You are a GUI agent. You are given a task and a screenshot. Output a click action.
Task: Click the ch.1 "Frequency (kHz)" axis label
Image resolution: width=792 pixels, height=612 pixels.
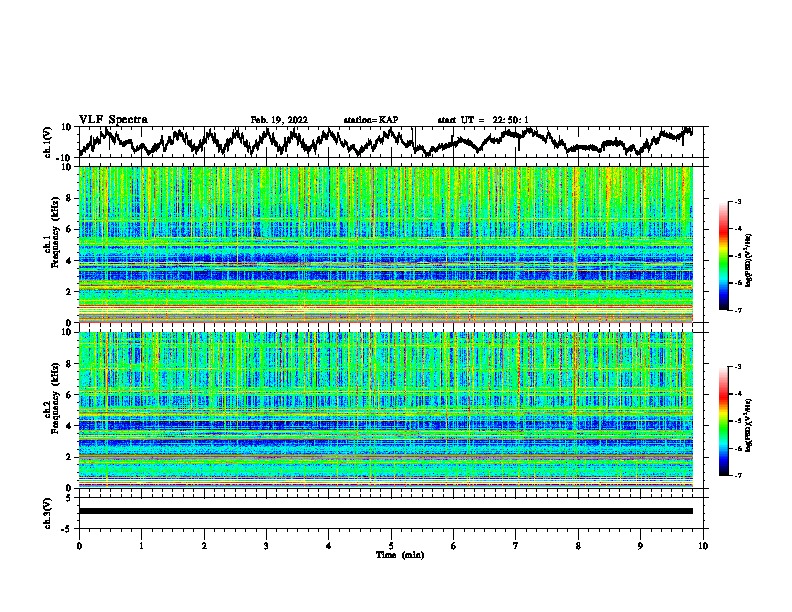click(54, 233)
